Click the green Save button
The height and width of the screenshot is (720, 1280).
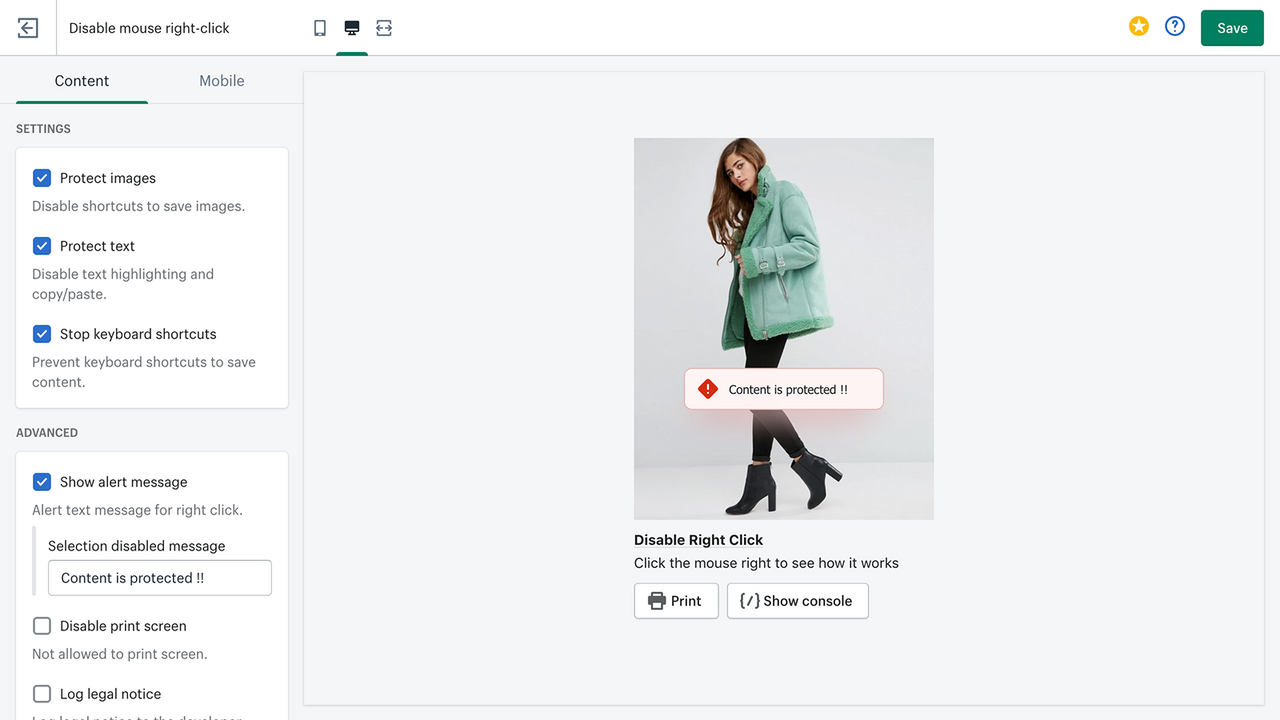[x=1232, y=28]
